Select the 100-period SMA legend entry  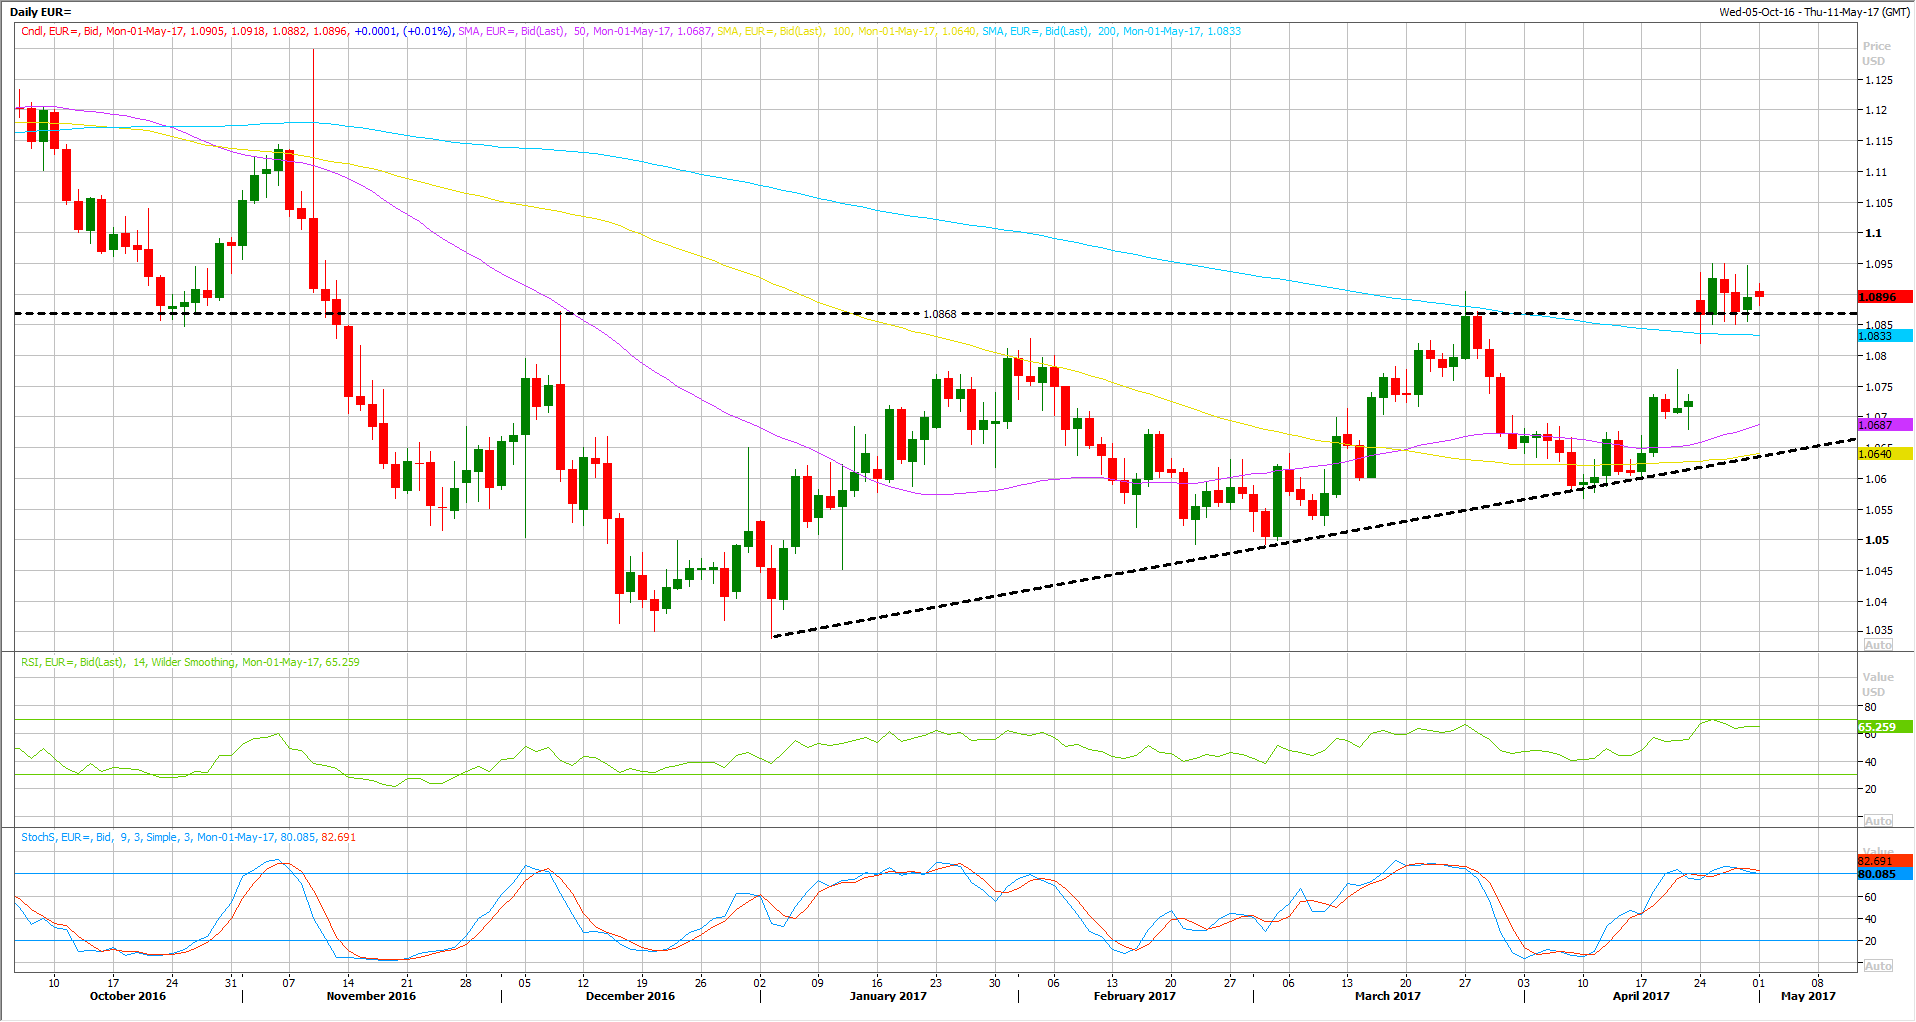846,31
